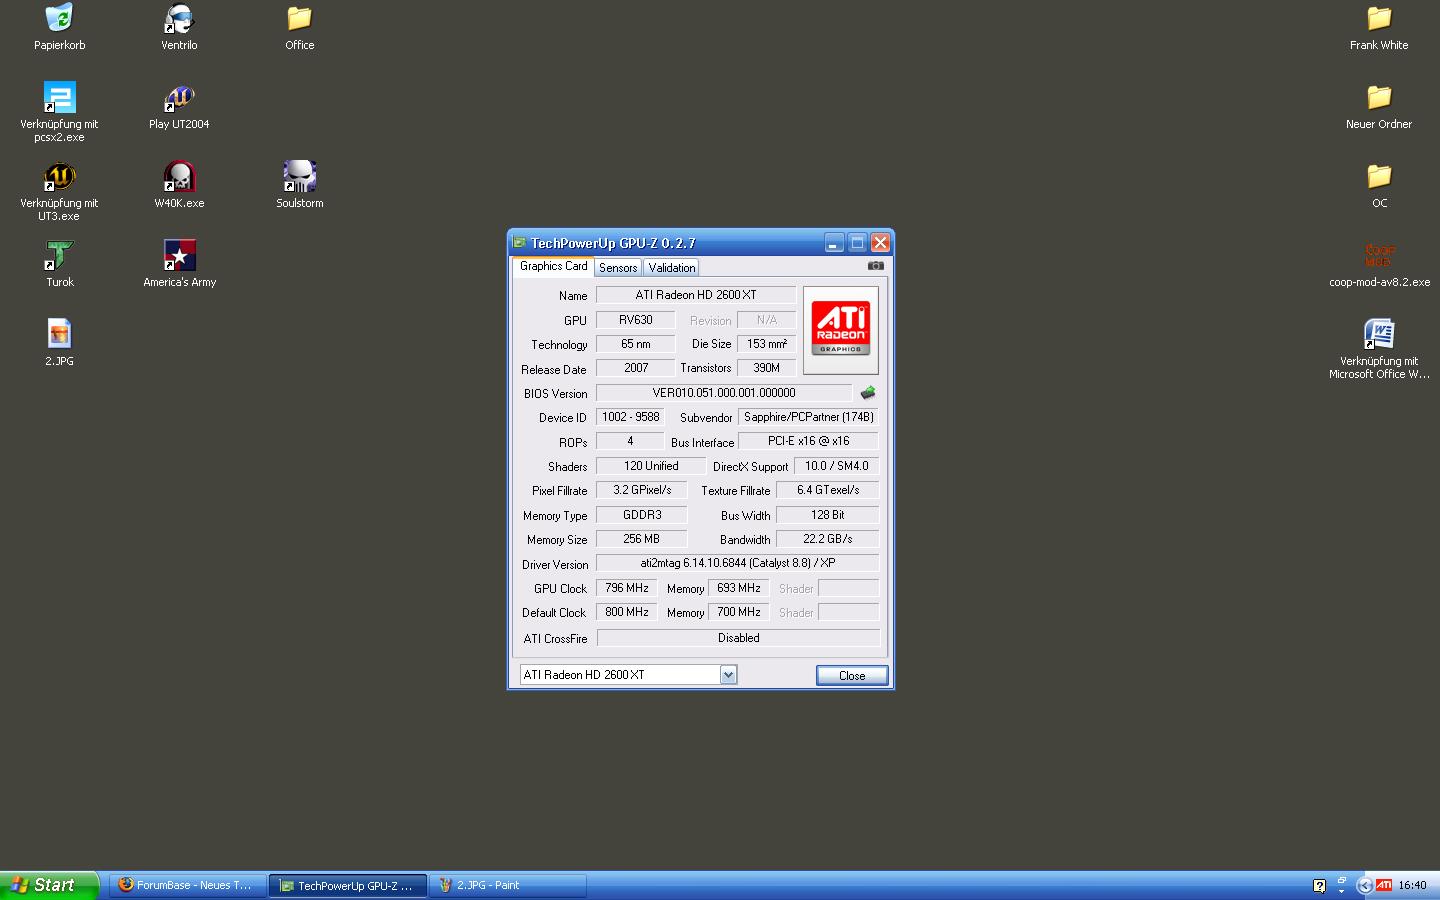Click the GPU Clock value 796 MHz
1440x900 pixels.
627,588
